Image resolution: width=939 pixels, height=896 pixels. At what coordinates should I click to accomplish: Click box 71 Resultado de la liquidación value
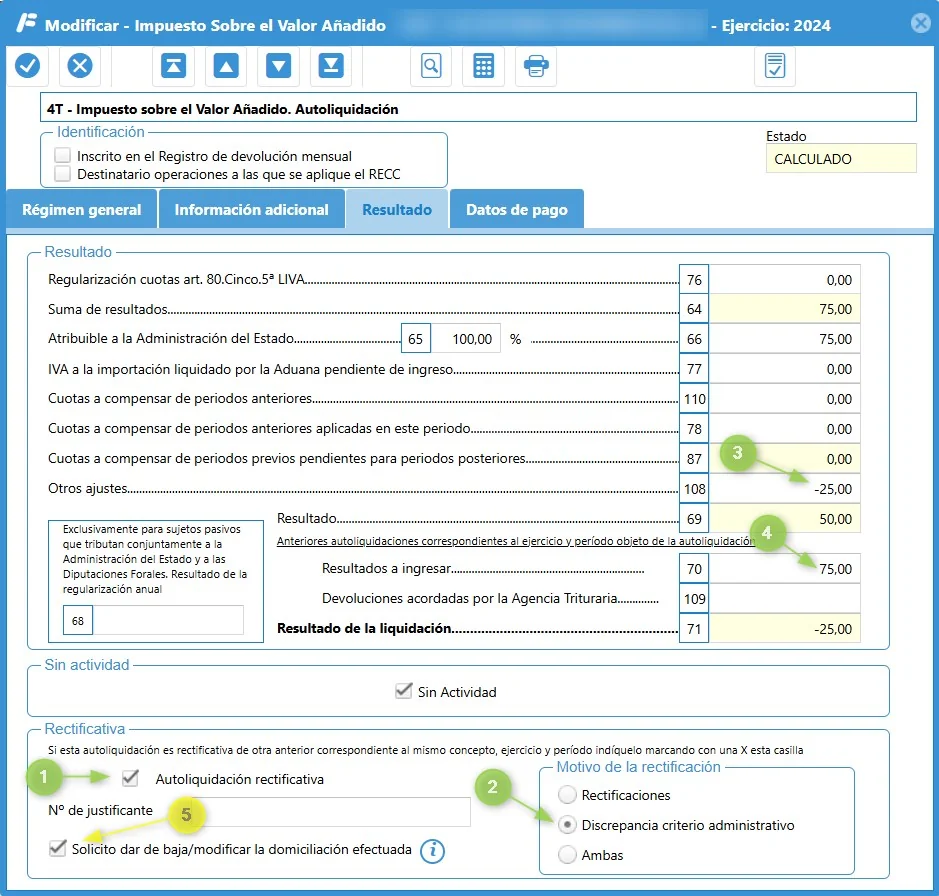click(784, 628)
